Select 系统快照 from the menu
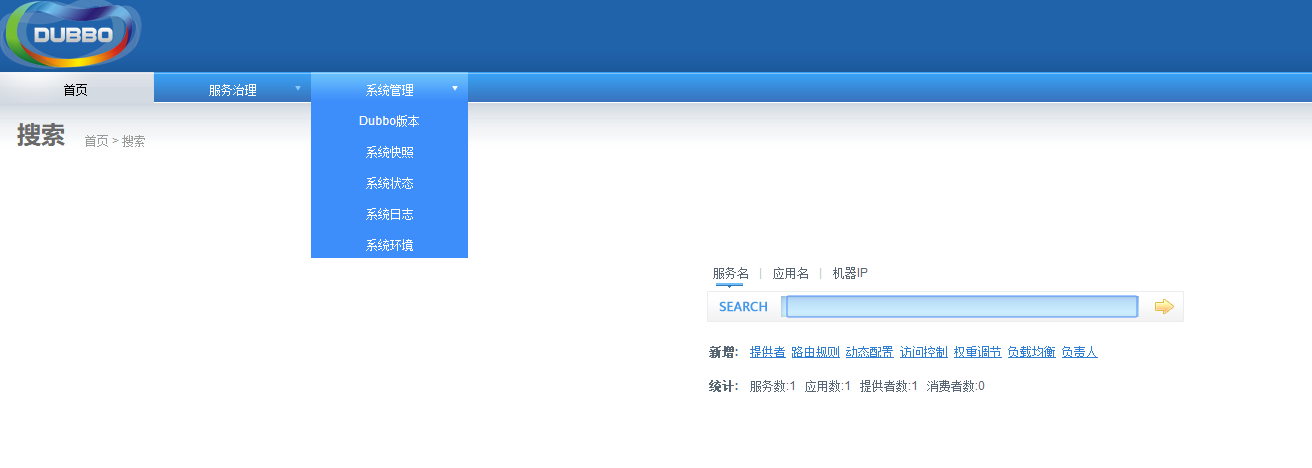Screen dimensions: 1312x468 [389, 152]
